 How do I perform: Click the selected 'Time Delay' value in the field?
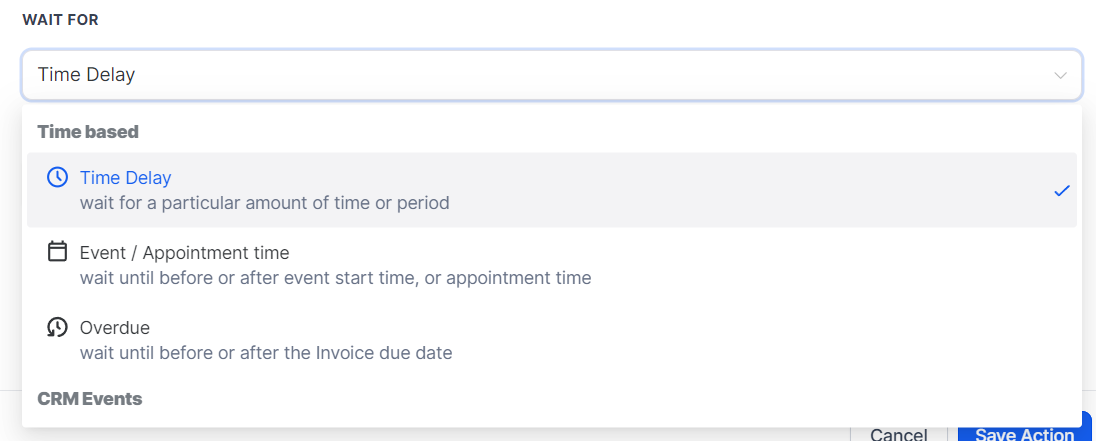[x=86, y=75]
